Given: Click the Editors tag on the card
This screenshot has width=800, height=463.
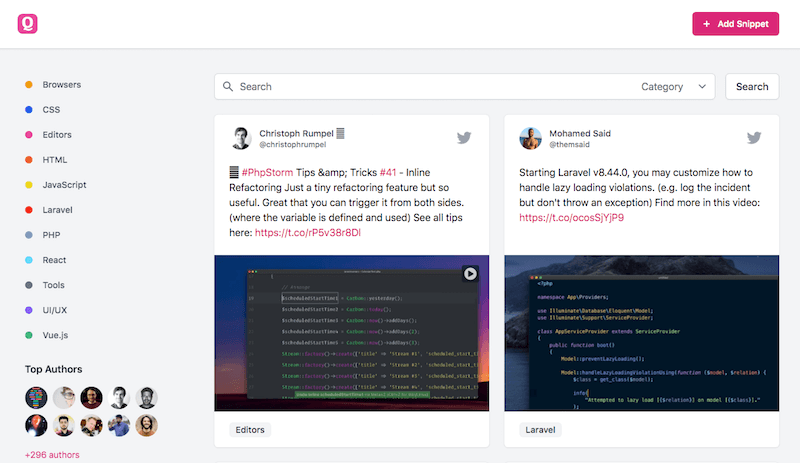Looking at the screenshot, I should tap(250, 430).
